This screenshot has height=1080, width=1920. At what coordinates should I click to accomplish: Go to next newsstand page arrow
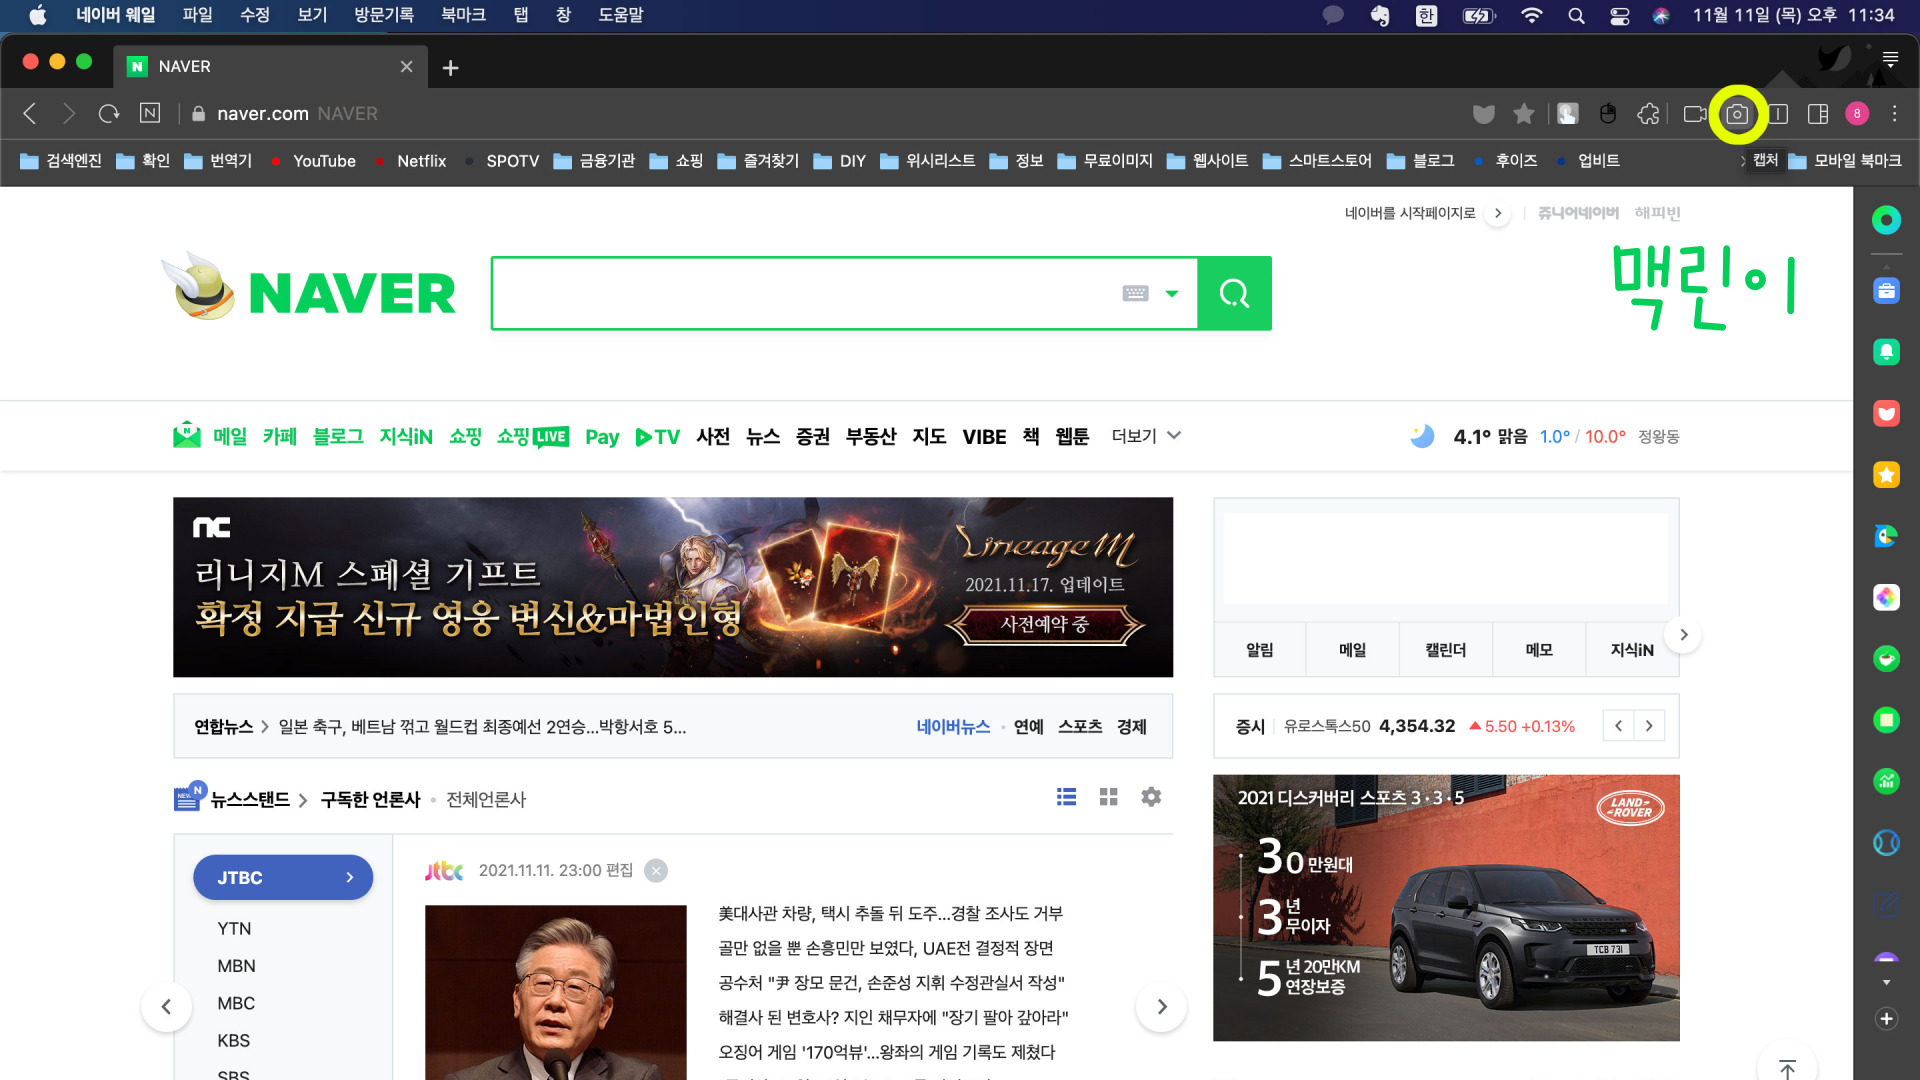1161,1007
